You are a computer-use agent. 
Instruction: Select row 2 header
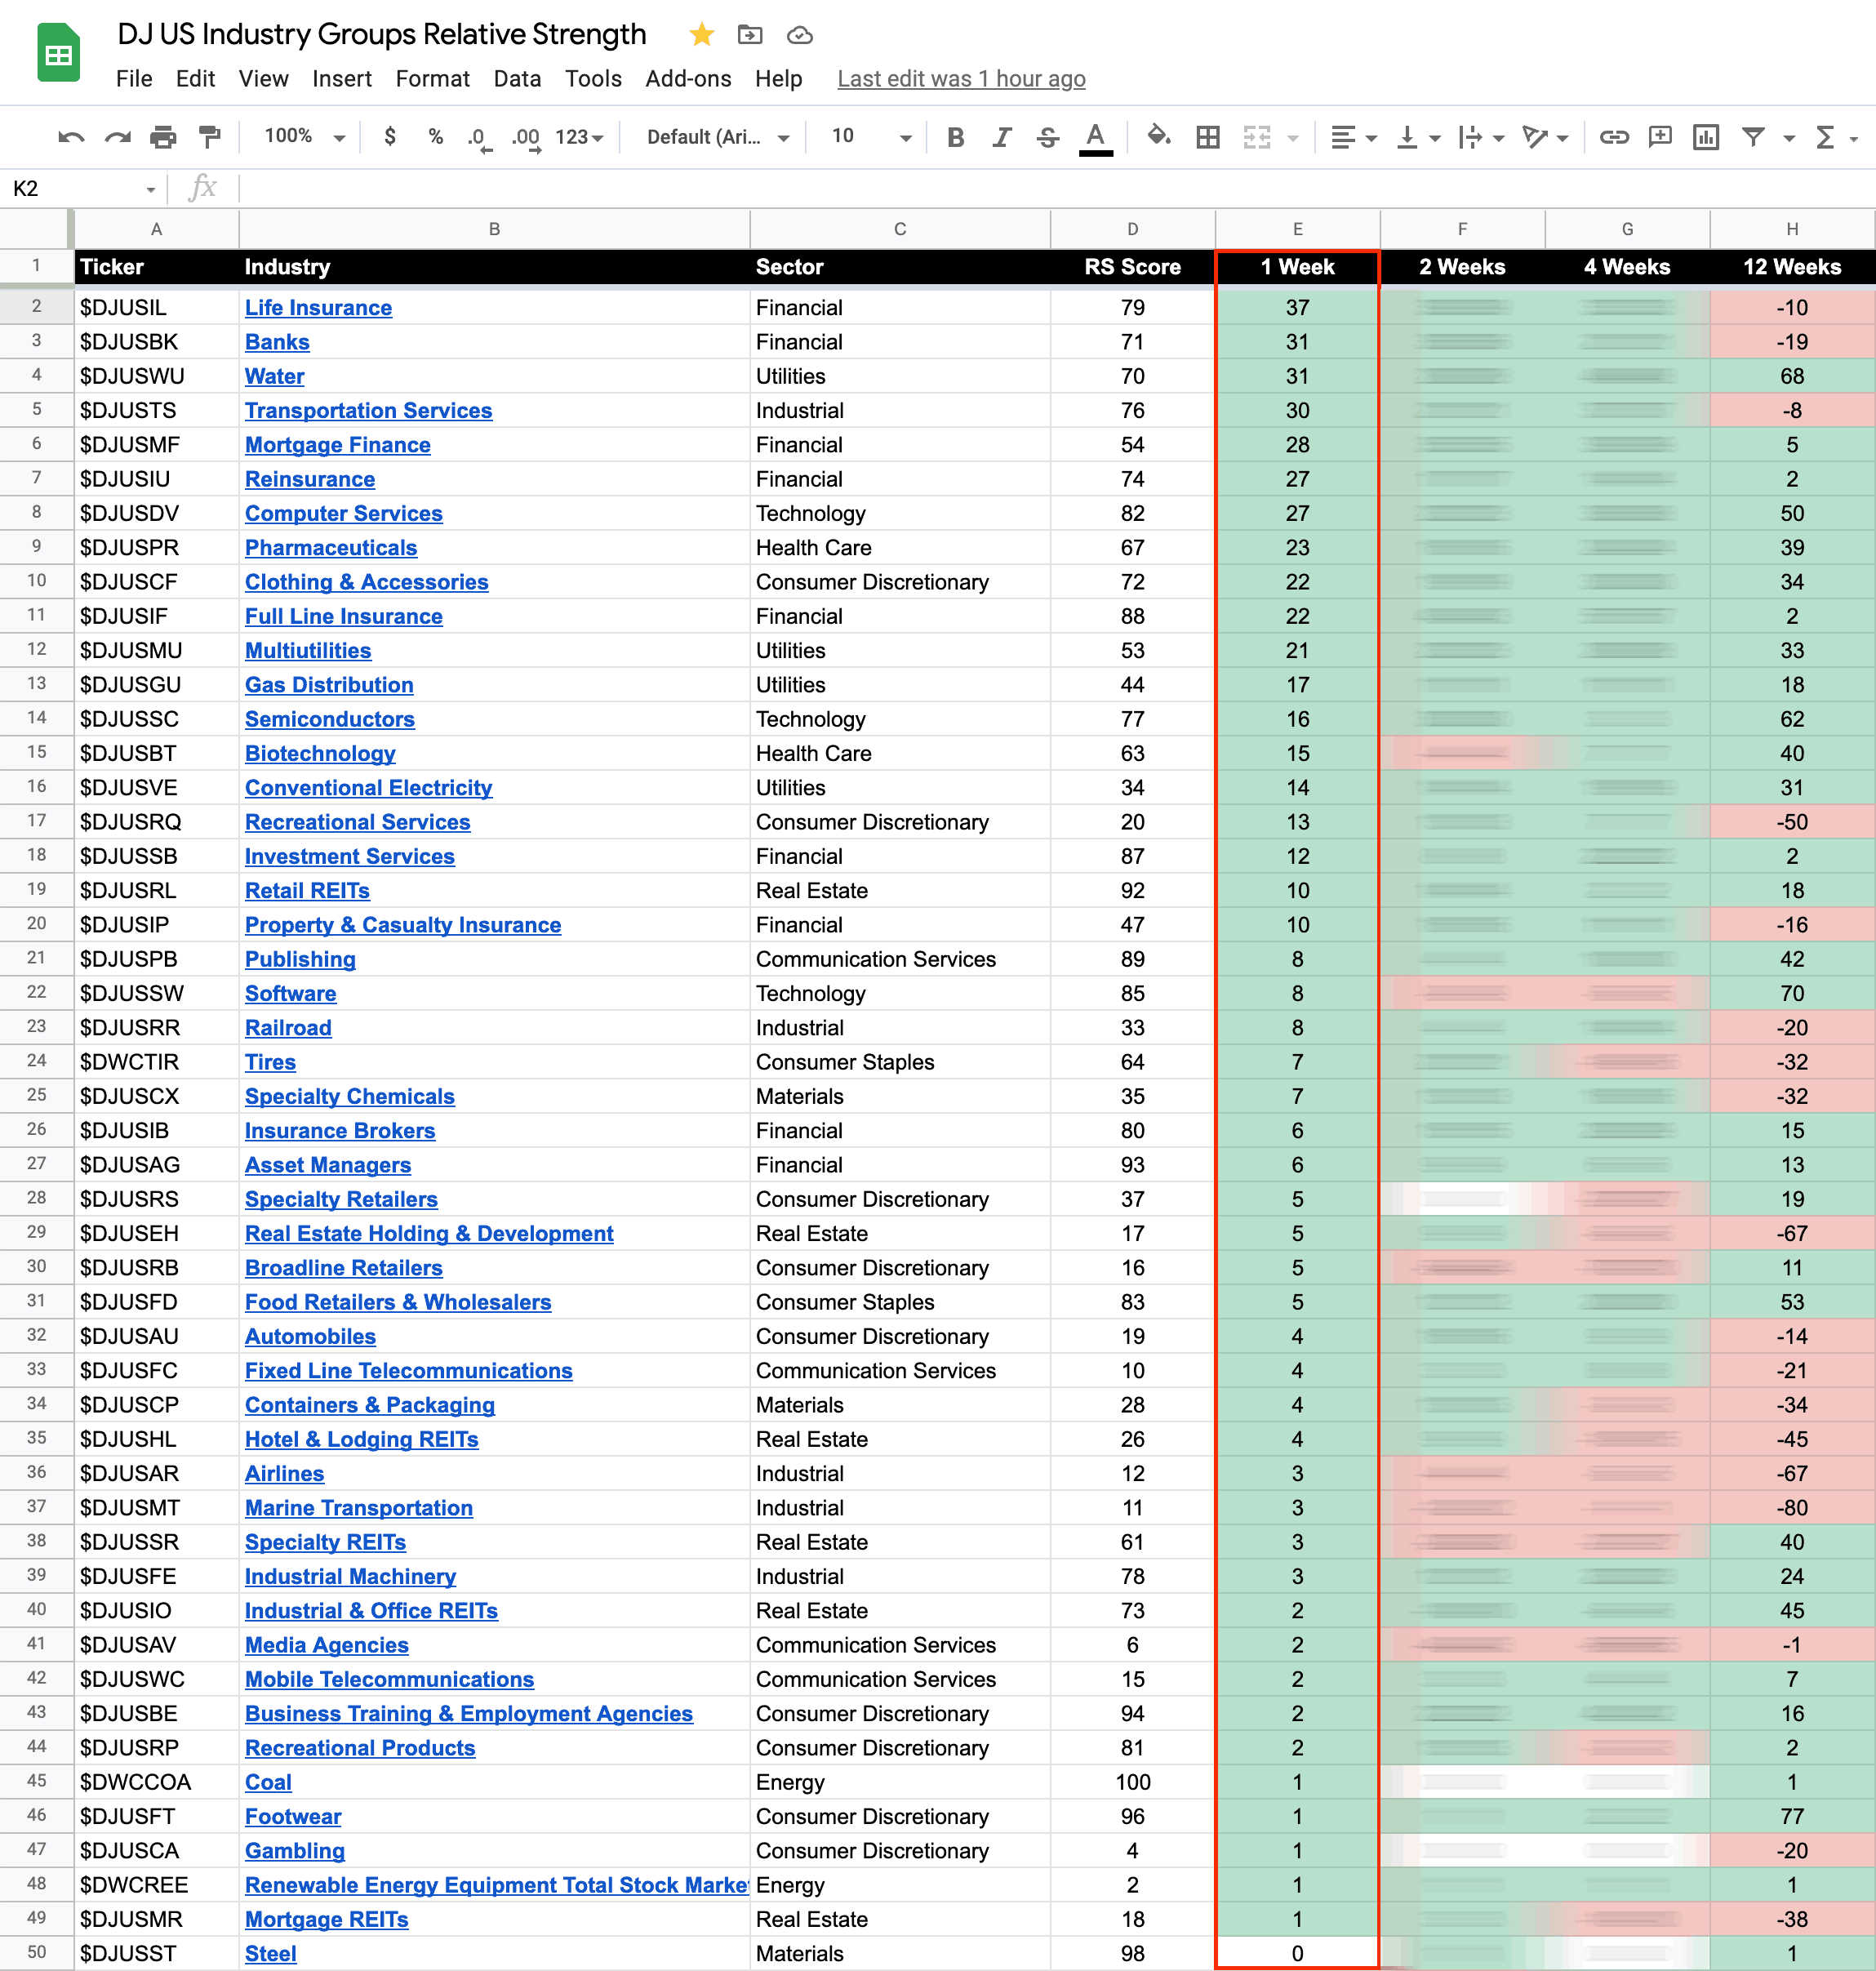[36, 307]
